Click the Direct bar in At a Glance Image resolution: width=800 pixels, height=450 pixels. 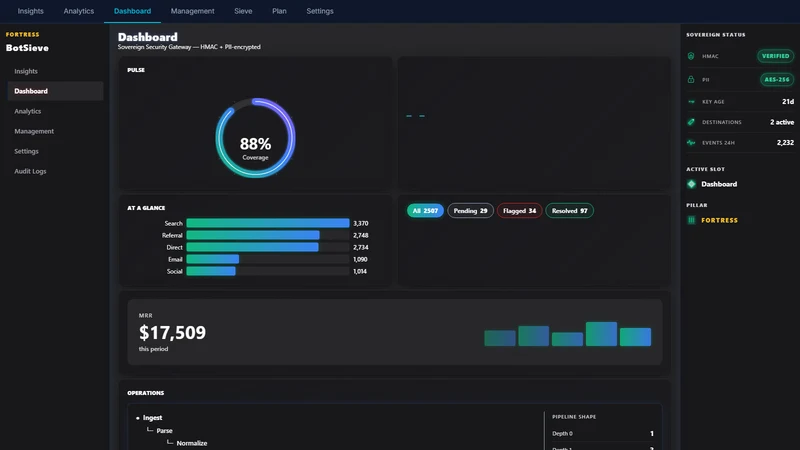[x=252, y=247]
